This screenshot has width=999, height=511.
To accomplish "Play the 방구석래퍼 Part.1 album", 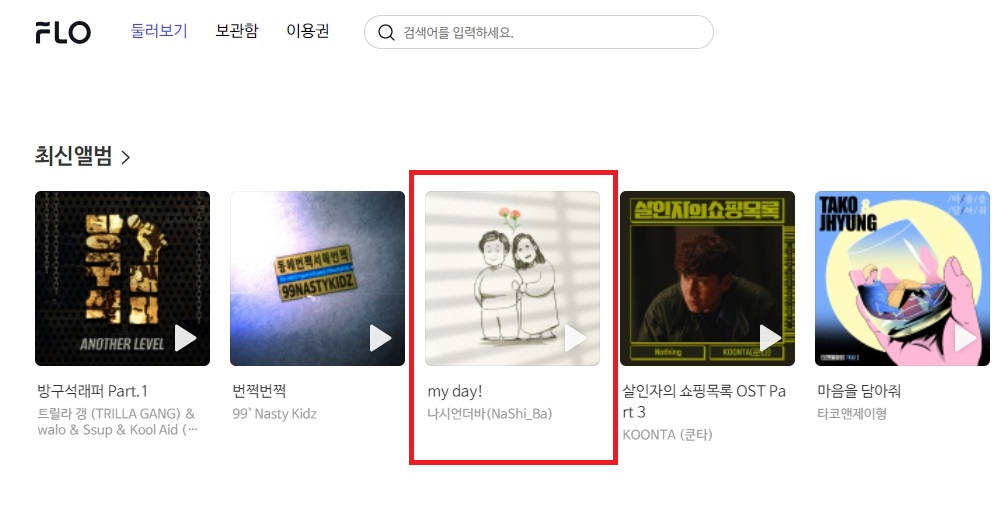I will tap(185, 338).
